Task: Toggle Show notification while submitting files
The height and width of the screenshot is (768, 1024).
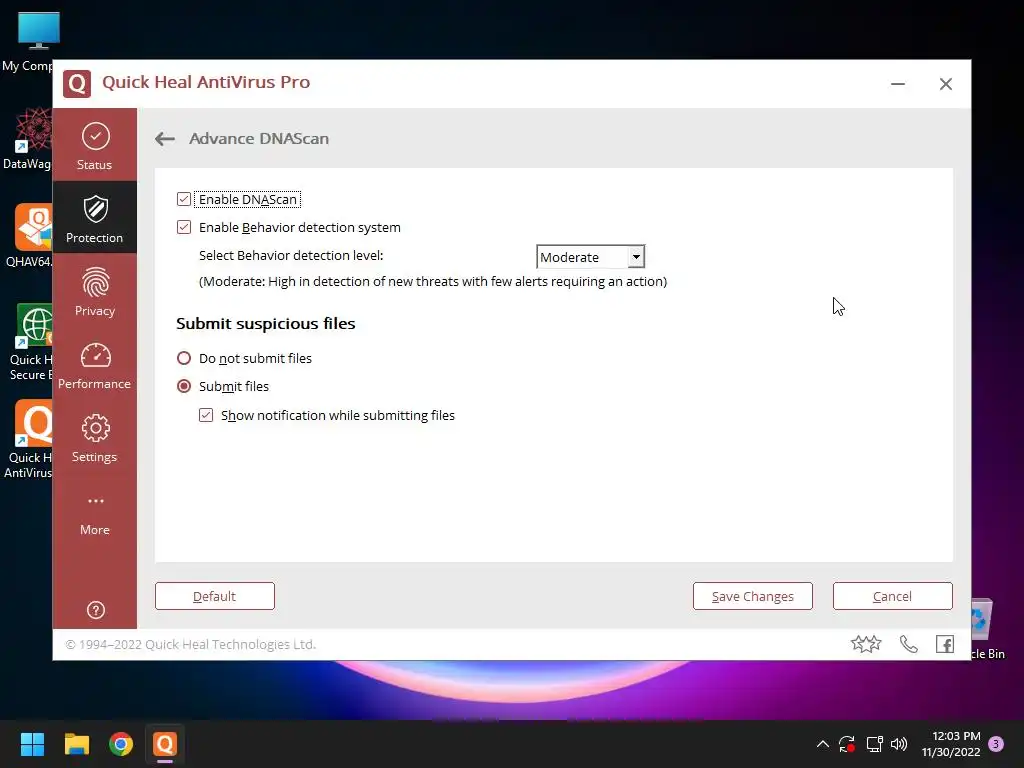Action: pos(206,415)
